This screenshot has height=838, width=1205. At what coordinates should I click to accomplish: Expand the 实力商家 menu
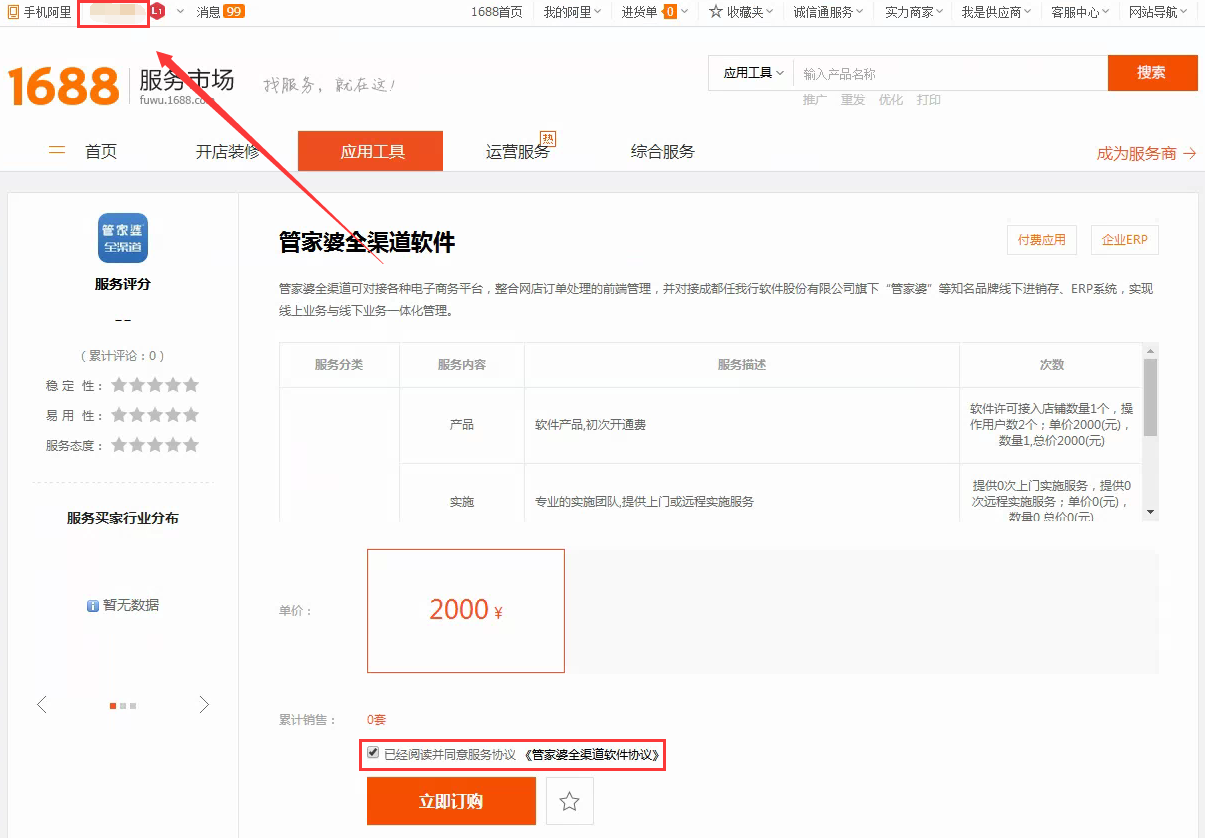coord(915,12)
